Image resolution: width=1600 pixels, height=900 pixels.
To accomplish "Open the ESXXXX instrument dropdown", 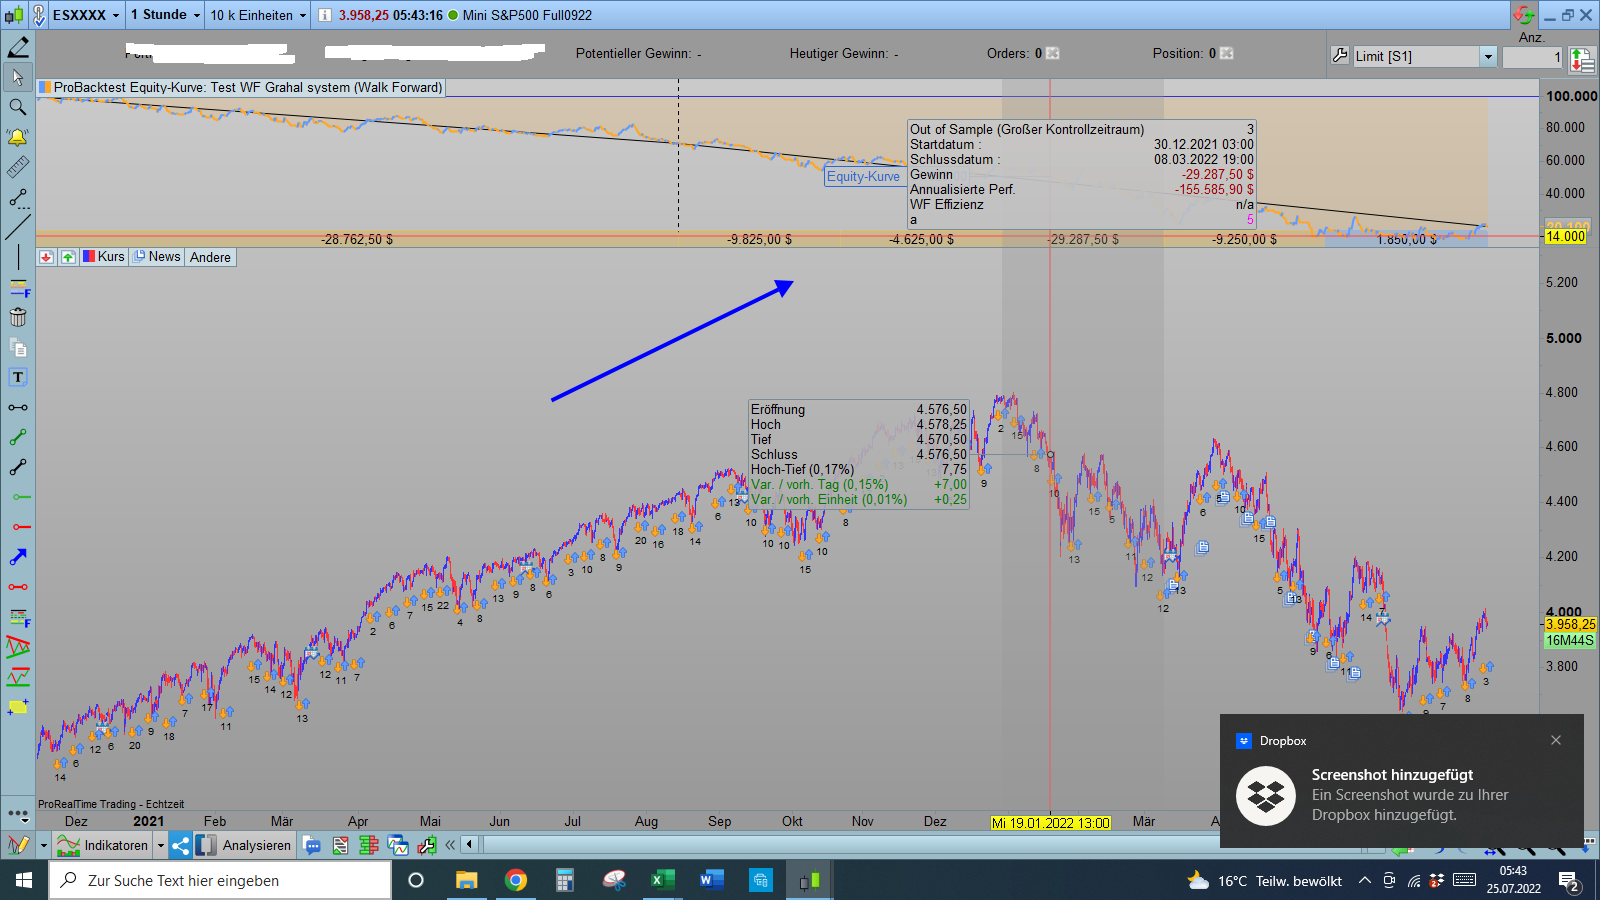I will tap(86, 15).
